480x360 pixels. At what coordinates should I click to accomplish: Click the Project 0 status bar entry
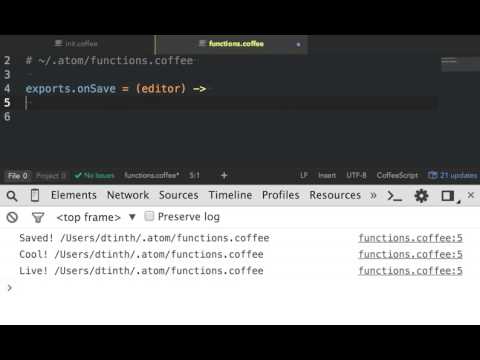(x=51, y=176)
